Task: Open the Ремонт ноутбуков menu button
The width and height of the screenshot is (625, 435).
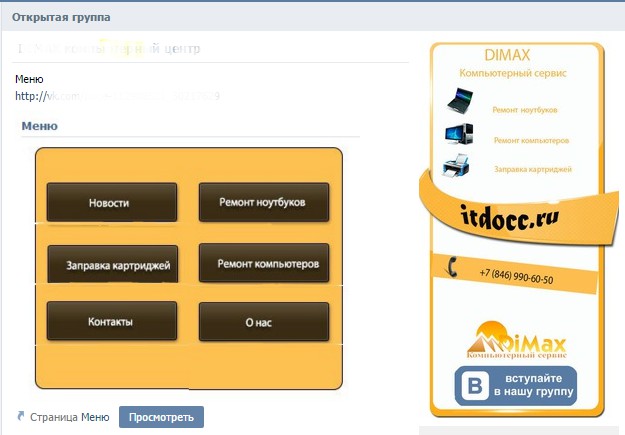Action: (264, 202)
